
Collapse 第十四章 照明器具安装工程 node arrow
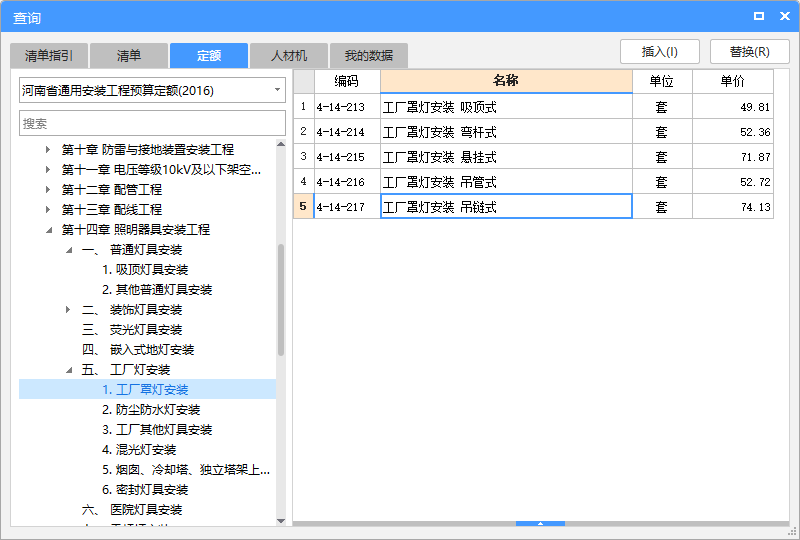pyautogui.click(x=48, y=230)
